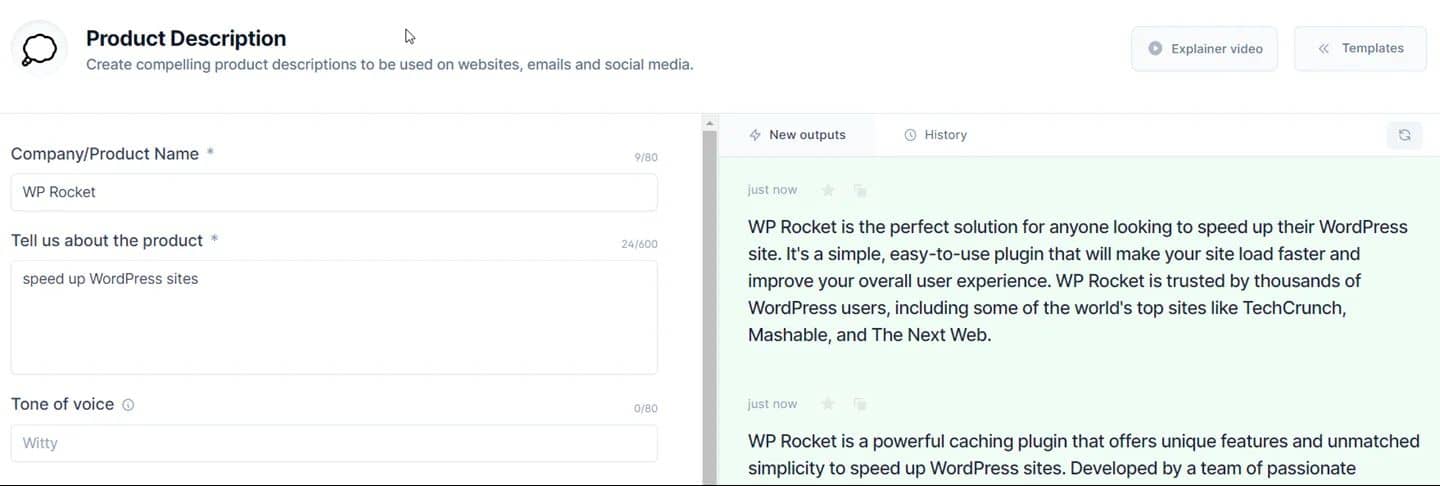Screen dimensions: 1440x486
Task: Click the form panel scrollbar up arrow
Action: tap(710, 124)
